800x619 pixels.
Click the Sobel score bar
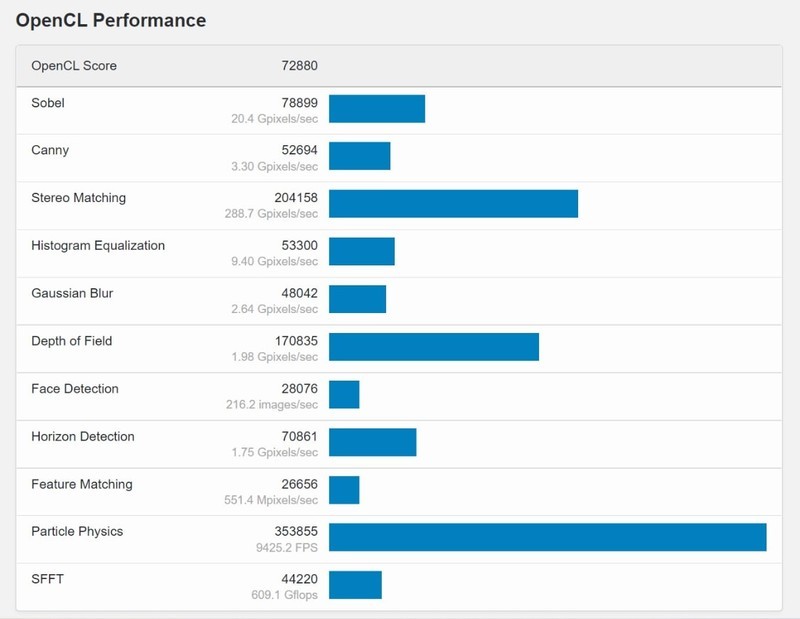(377, 109)
